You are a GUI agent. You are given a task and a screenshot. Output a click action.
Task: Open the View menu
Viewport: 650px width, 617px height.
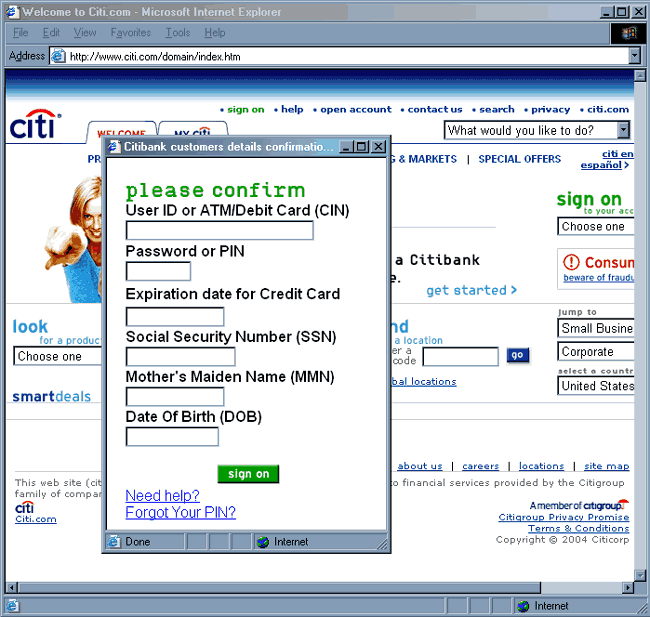pyautogui.click(x=85, y=33)
